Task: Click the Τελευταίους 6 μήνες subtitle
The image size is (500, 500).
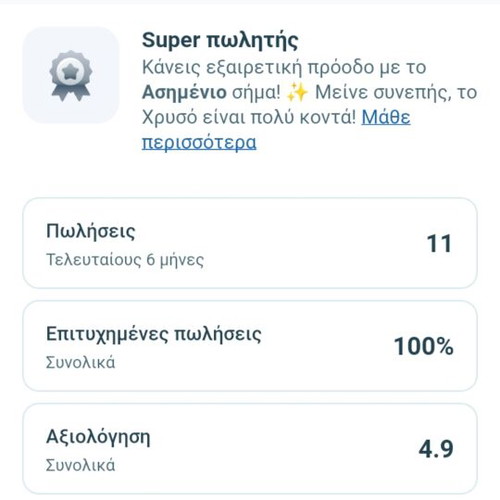Action: 125,260
